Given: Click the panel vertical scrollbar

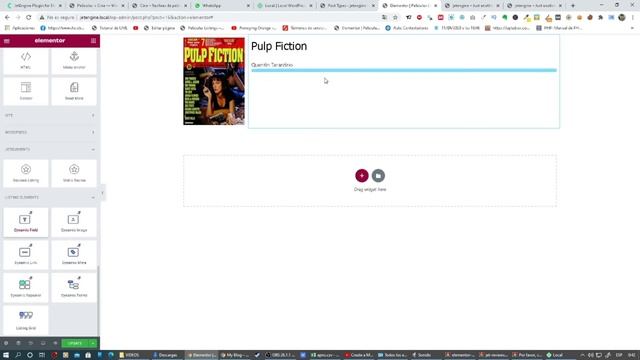Looking at the screenshot, I should [x=98, y=300].
